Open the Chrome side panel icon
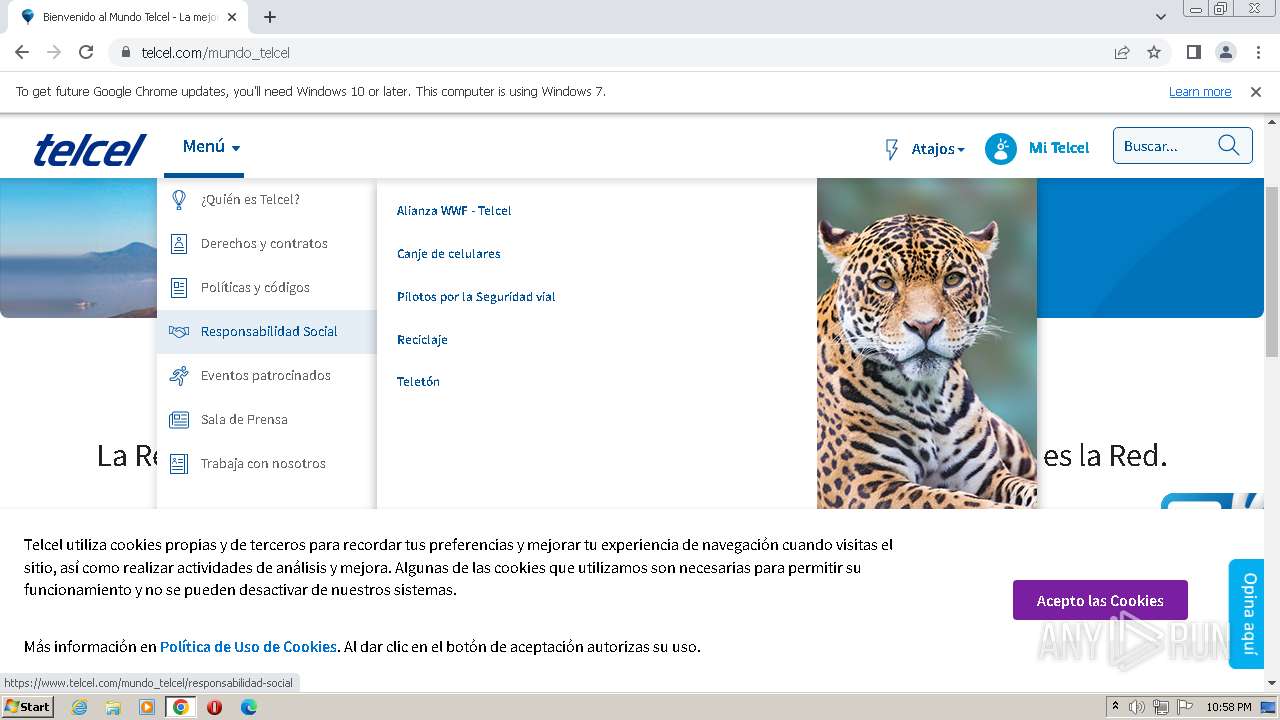Viewport: 1280px width, 720px height. (1194, 52)
